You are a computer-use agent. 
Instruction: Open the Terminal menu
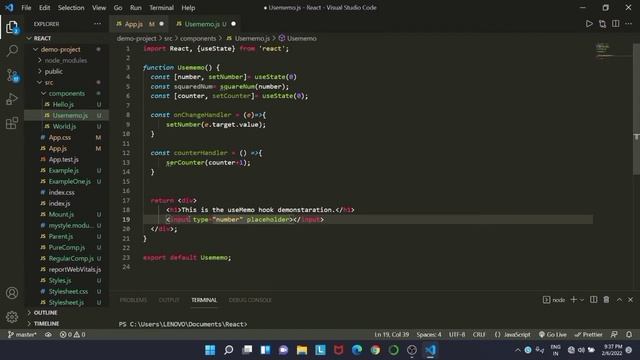161,8
